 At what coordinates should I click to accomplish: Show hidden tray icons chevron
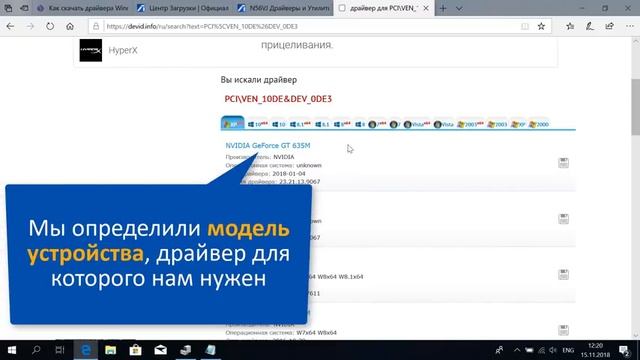click(517, 350)
